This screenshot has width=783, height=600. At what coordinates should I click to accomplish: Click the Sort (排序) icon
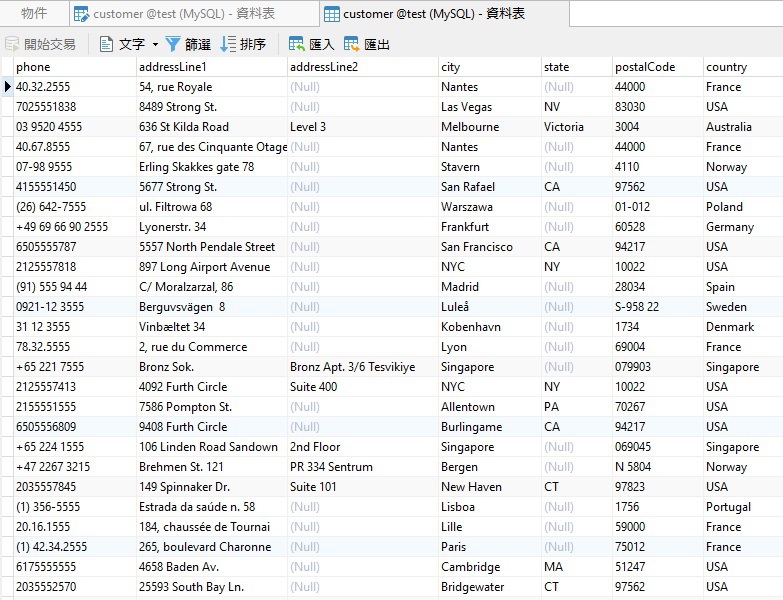point(228,44)
